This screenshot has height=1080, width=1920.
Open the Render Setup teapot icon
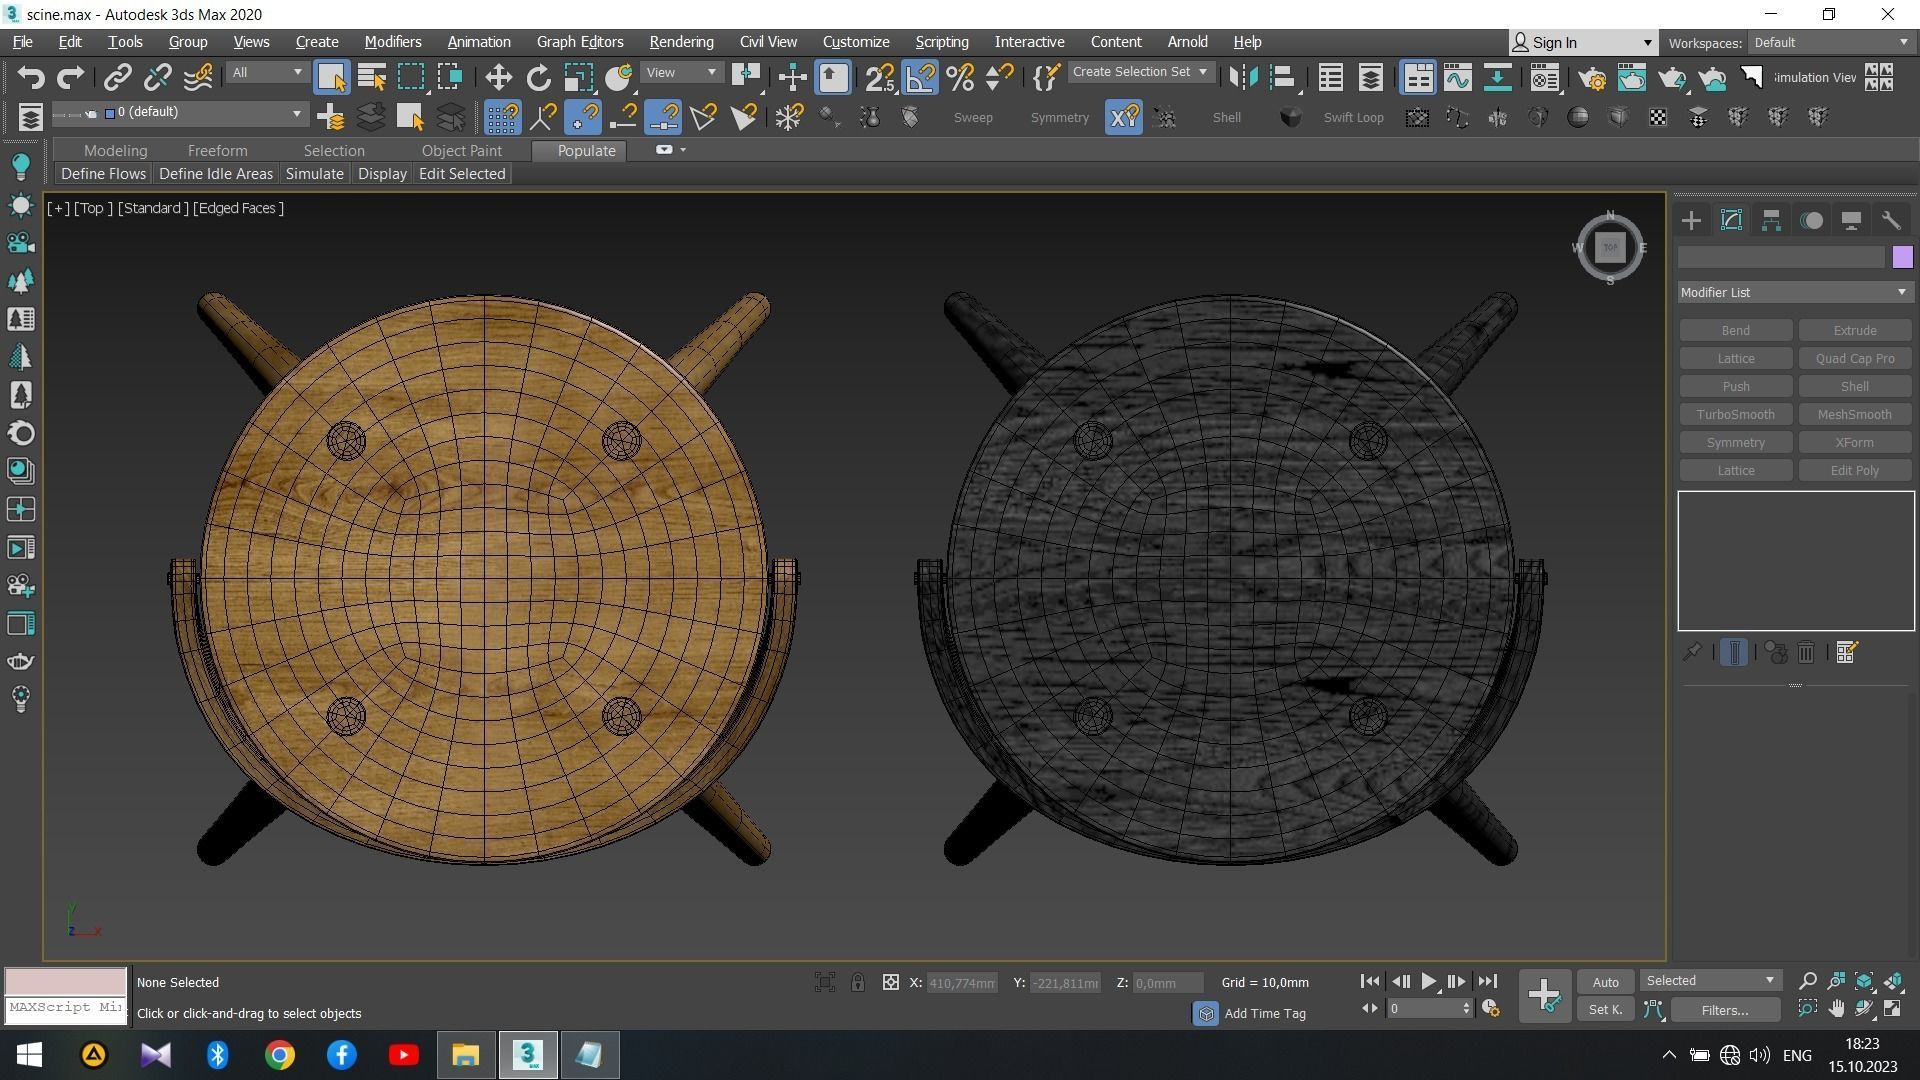tap(1592, 77)
